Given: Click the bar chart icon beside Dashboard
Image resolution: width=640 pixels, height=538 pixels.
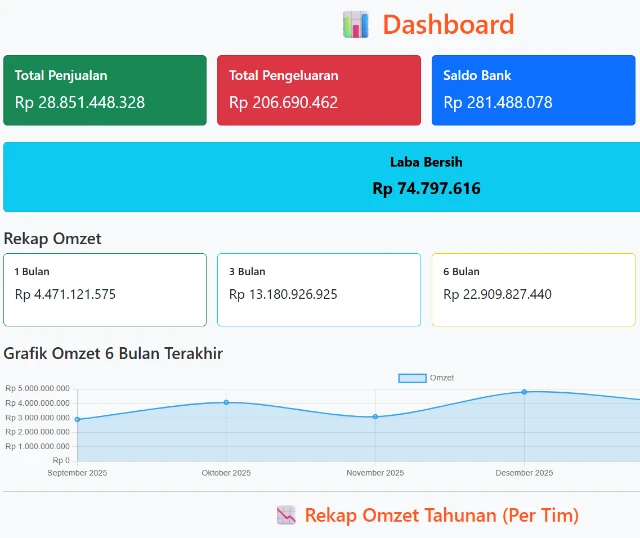Looking at the screenshot, I should (x=355, y=25).
